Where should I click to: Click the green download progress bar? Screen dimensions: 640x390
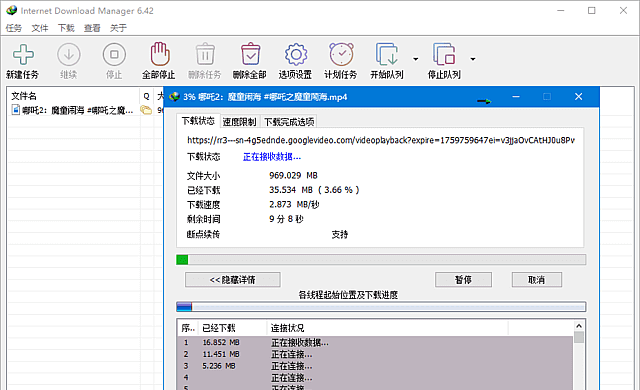click(381, 259)
